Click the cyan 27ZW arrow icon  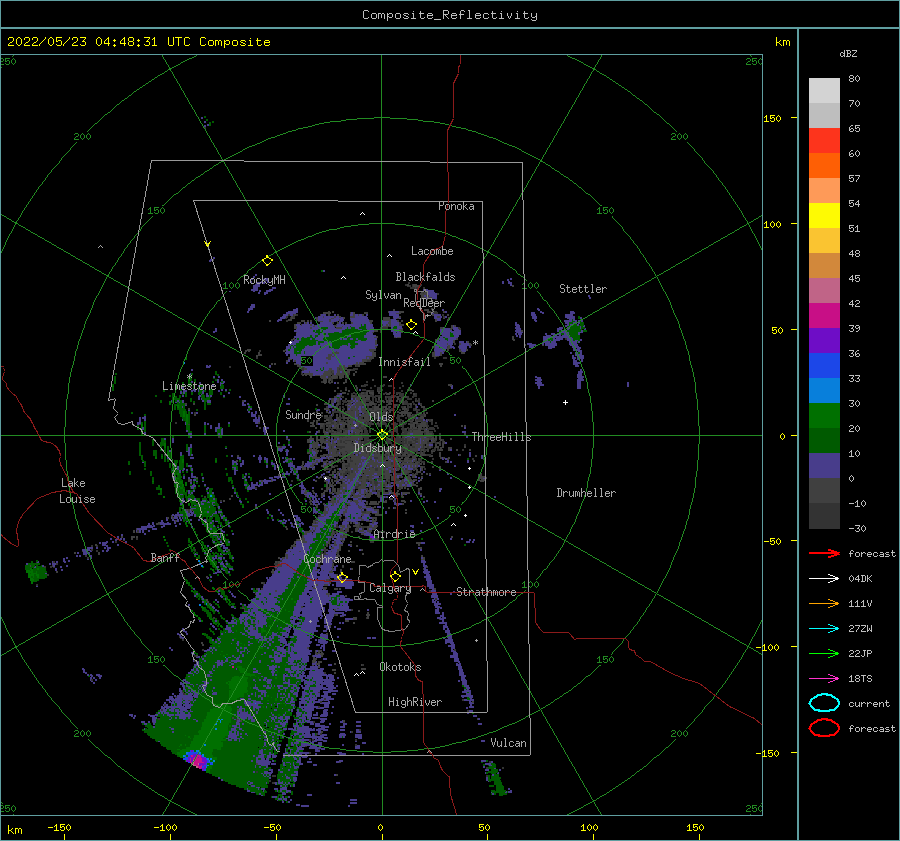pyautogui.click(x=824, y=629)
